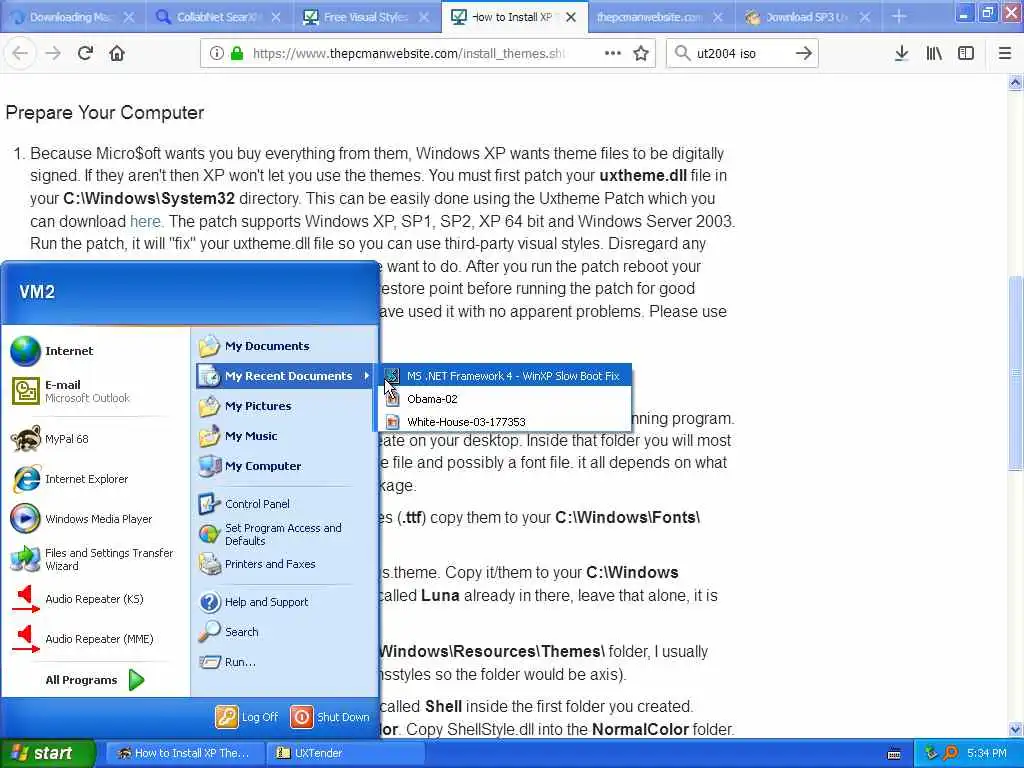Click the on-screen keyboard tray icon

(894, 754)
